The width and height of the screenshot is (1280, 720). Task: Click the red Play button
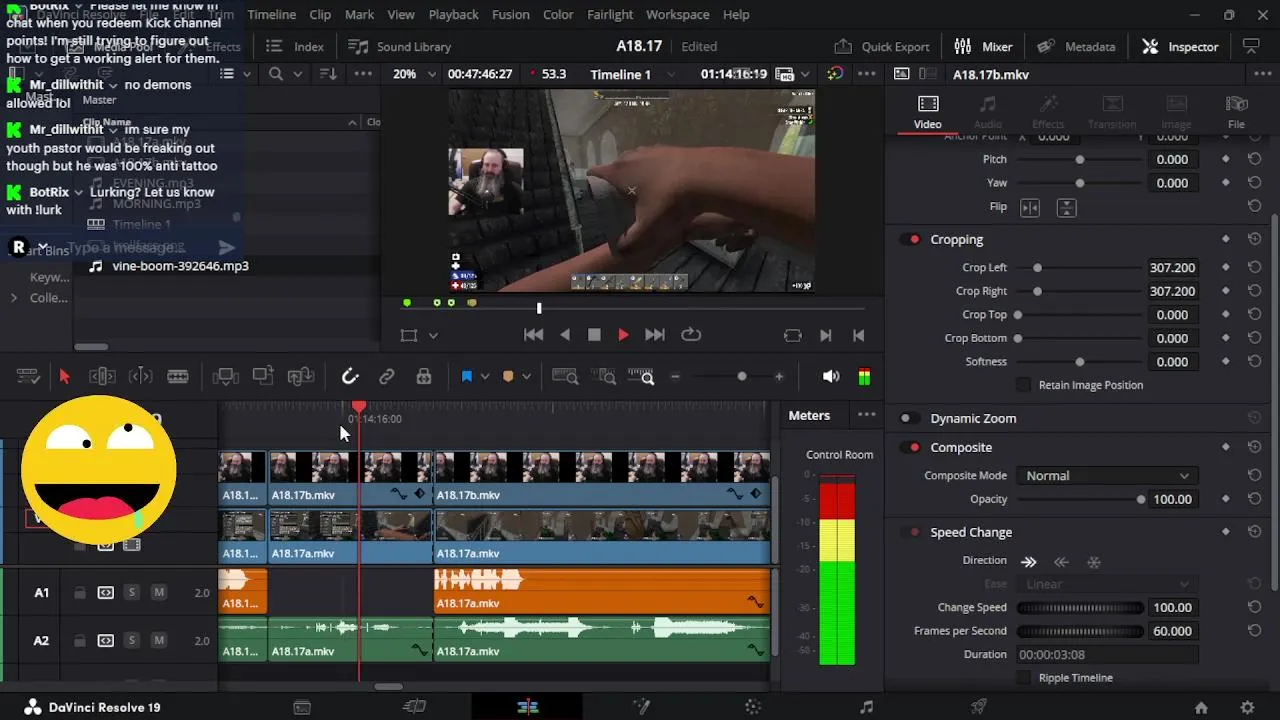tap(623, 335)
